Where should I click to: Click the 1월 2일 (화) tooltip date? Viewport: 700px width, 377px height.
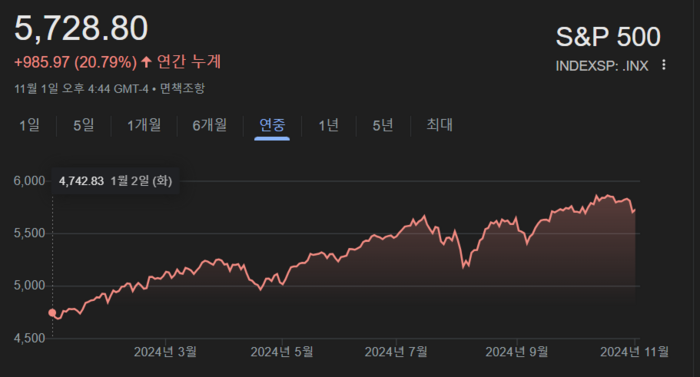142,181
